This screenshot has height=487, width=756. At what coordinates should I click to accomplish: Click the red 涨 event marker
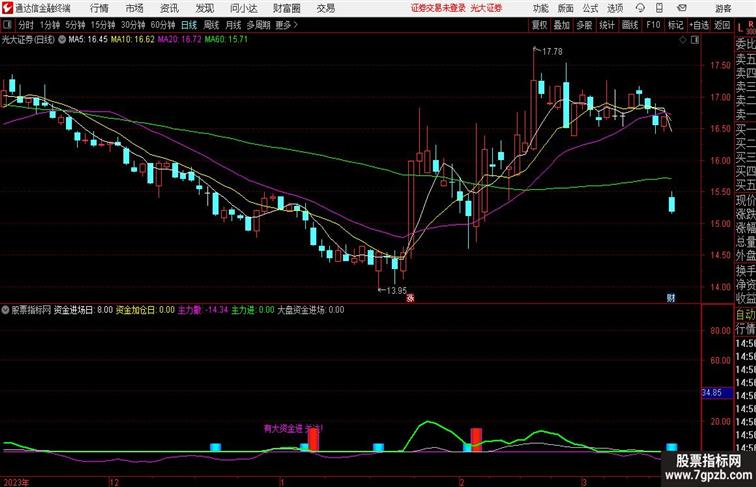tap(410, 298)
